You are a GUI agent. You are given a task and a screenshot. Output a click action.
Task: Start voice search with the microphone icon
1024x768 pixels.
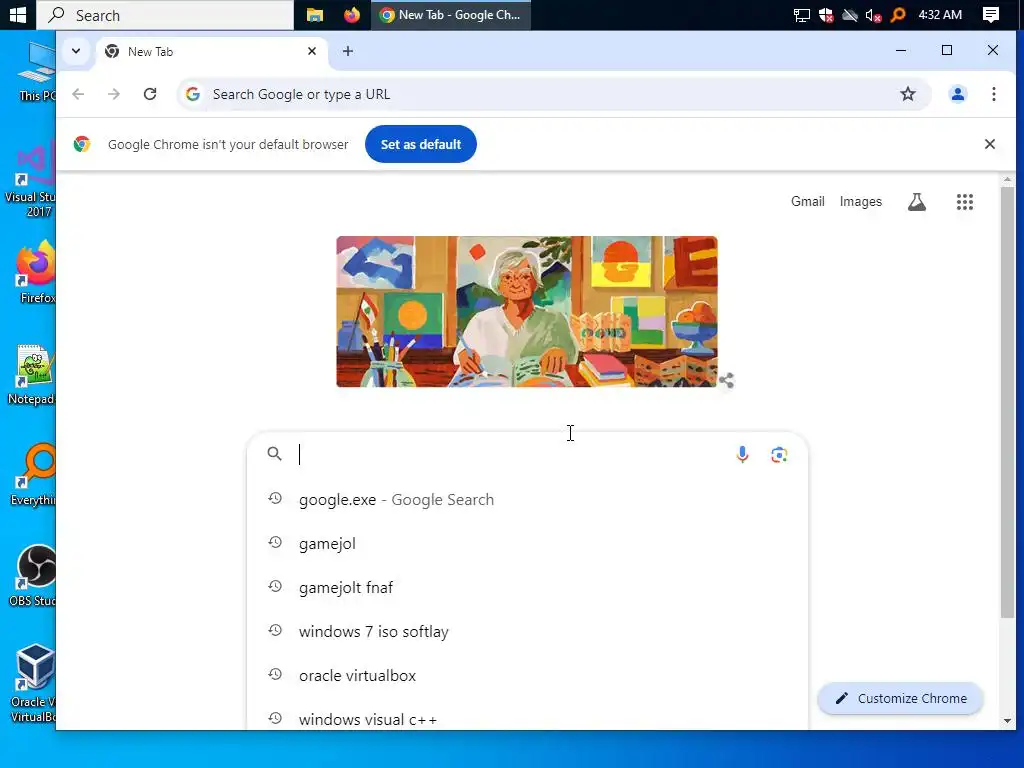743,455
